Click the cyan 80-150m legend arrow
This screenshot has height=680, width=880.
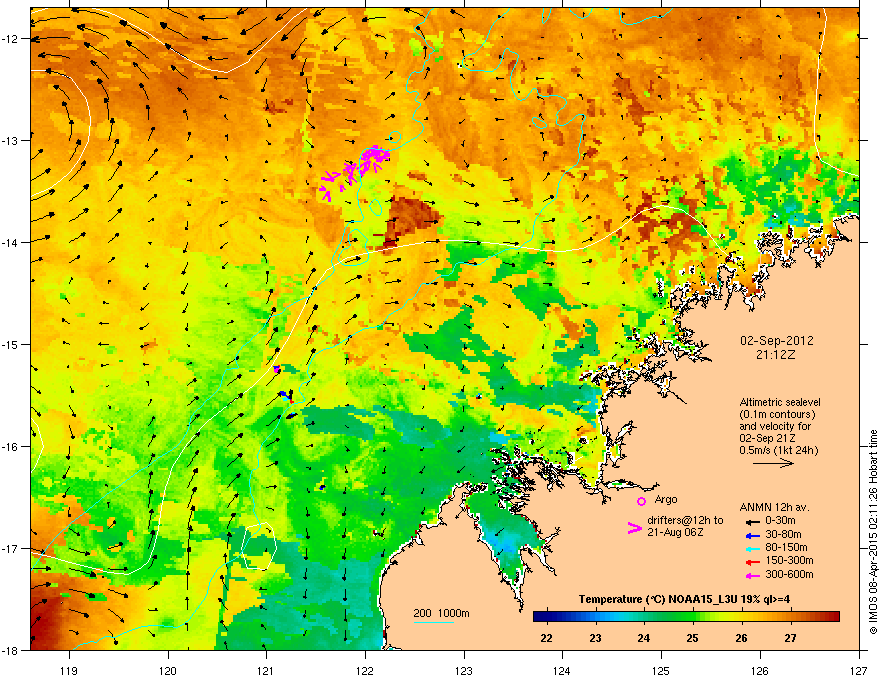tap(752, 549)
